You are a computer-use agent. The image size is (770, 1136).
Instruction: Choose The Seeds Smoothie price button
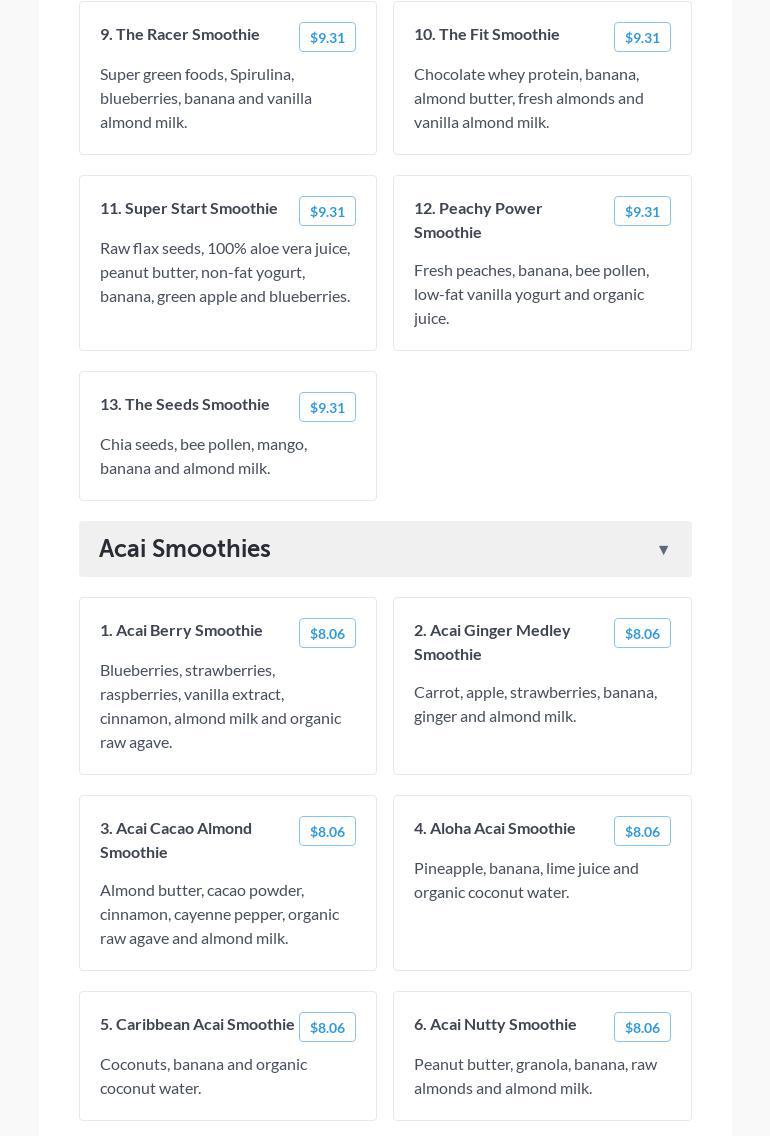[x=327, y=407]
